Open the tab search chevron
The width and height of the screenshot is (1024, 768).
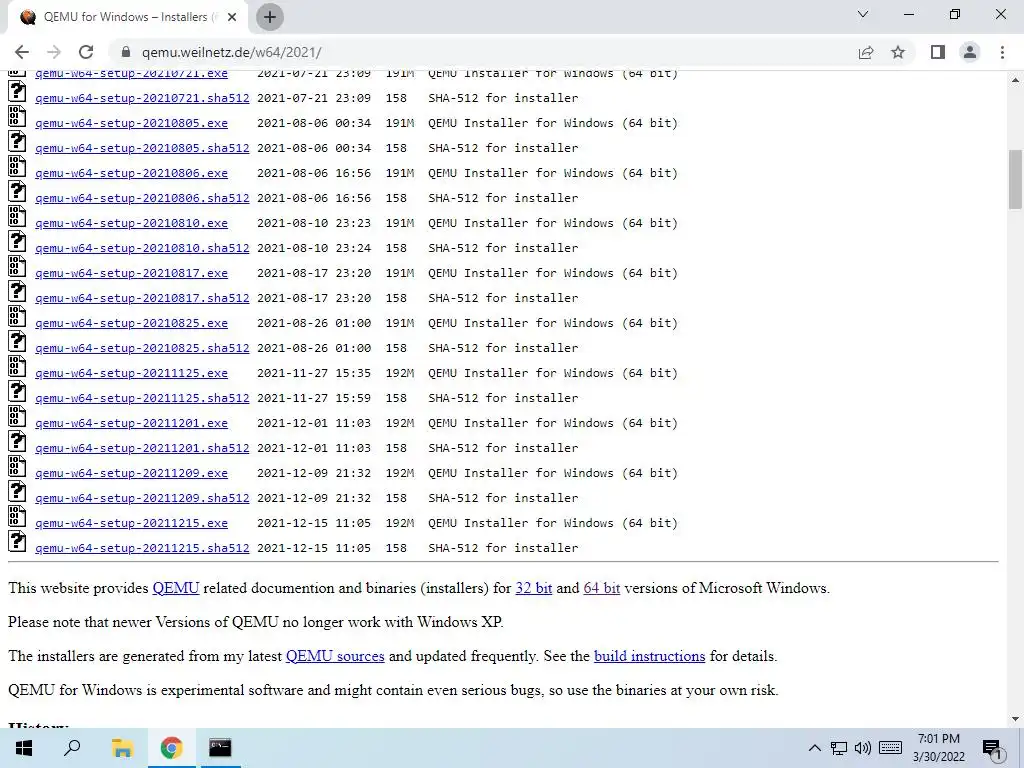click(863, 14)
